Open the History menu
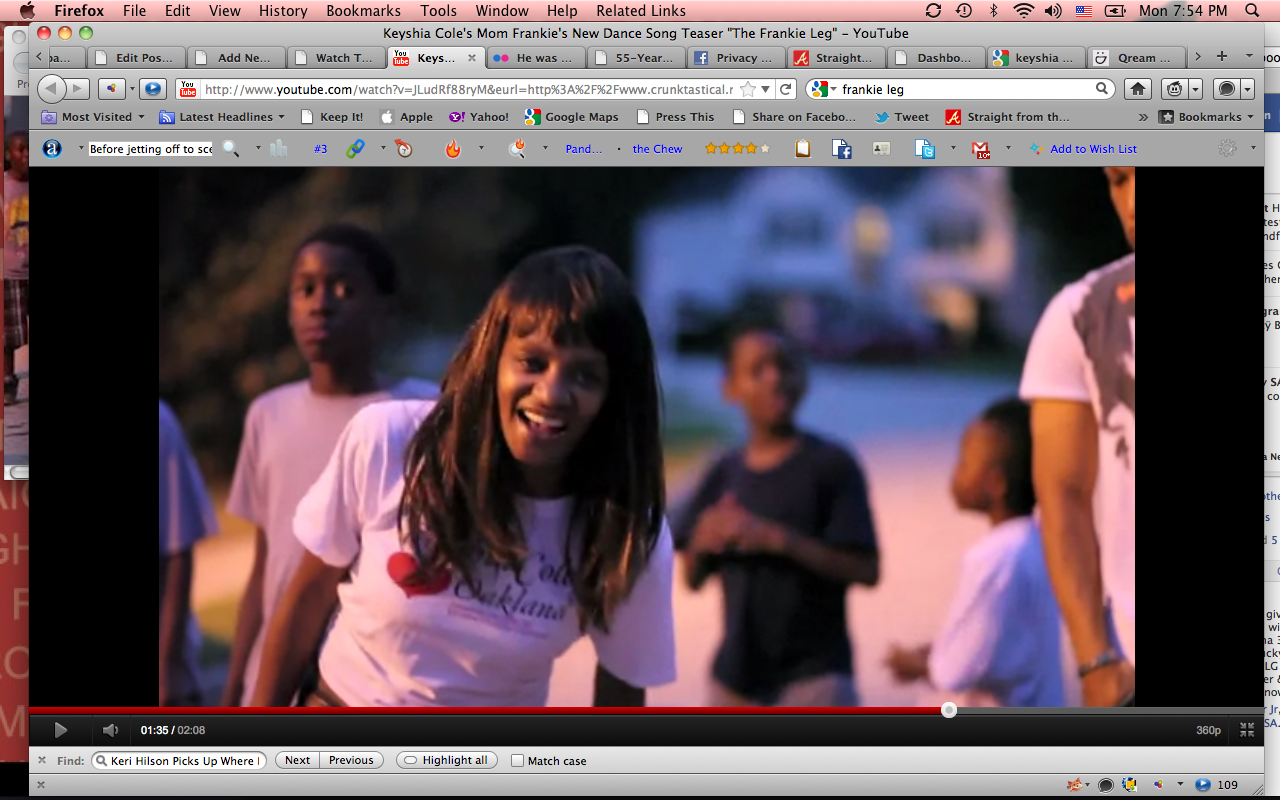The width and height of the screenshot is (1280, 800). (x=283, y=11)
